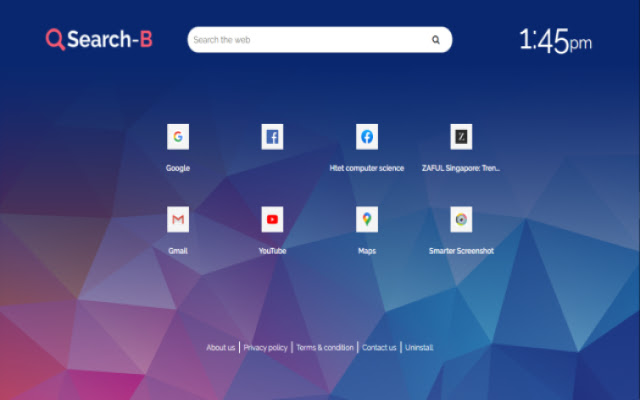This screenshot has width=640, height=400.
Task: Click the Search-B logo
Action: [99, 40]
